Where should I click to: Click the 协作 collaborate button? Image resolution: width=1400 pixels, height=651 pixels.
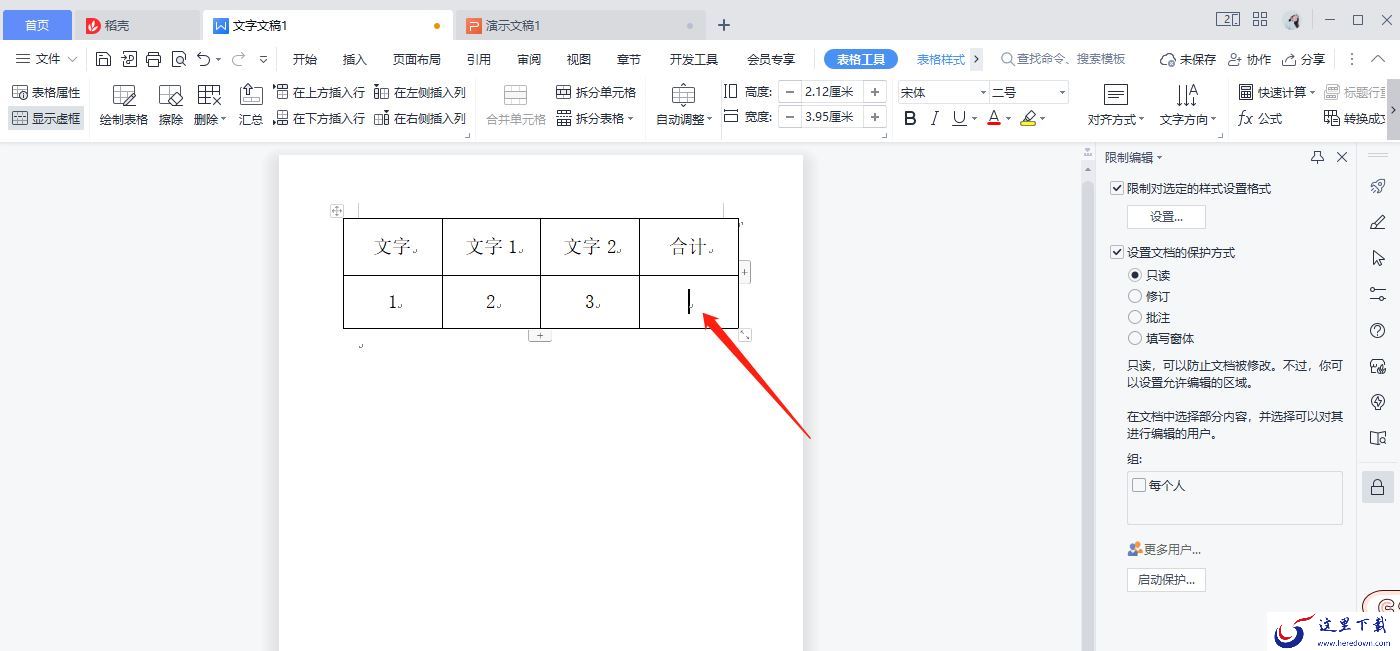1250,59
